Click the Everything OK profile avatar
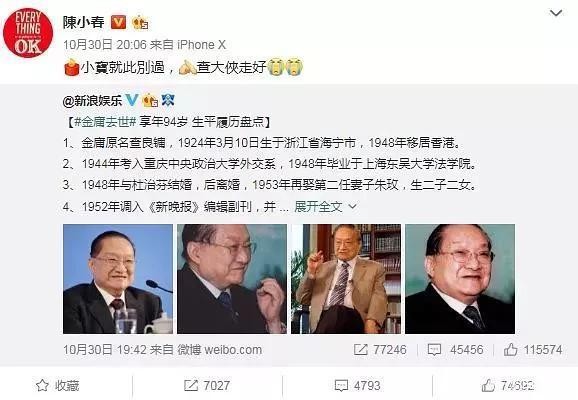The image size is (578, 400). (28, 33)
